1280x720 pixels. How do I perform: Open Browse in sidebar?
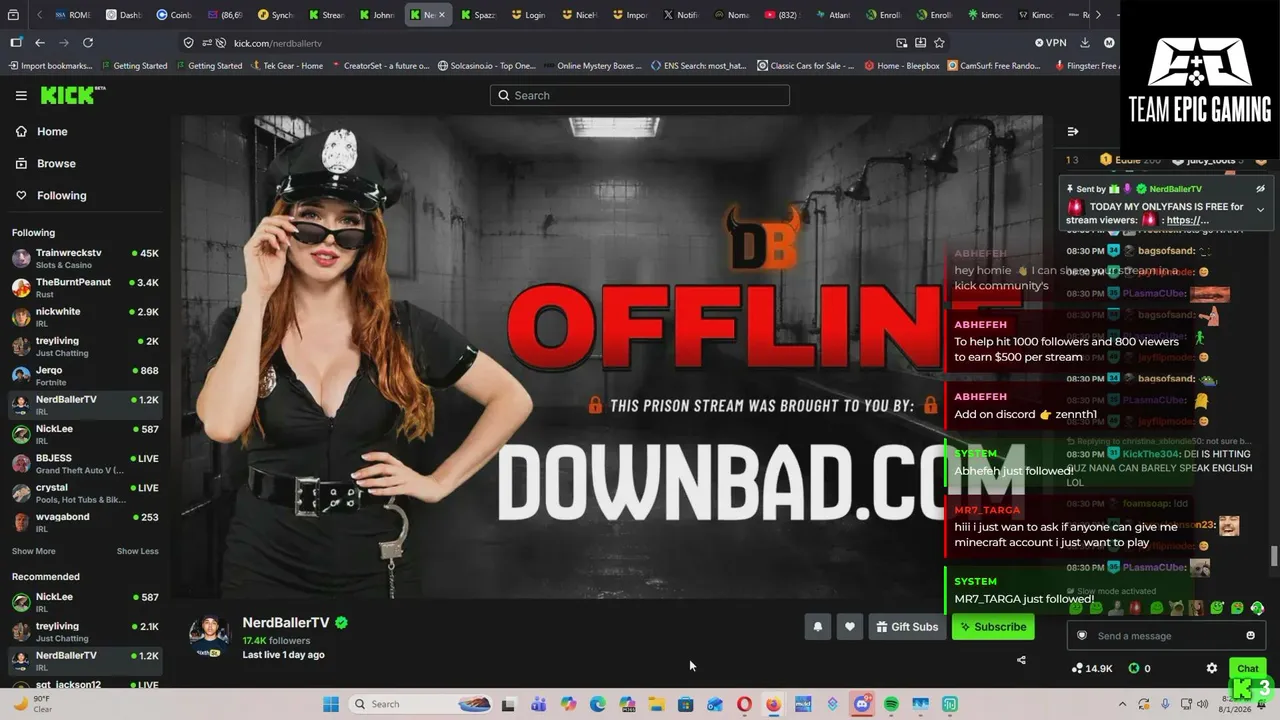click(x=56, y=163)
